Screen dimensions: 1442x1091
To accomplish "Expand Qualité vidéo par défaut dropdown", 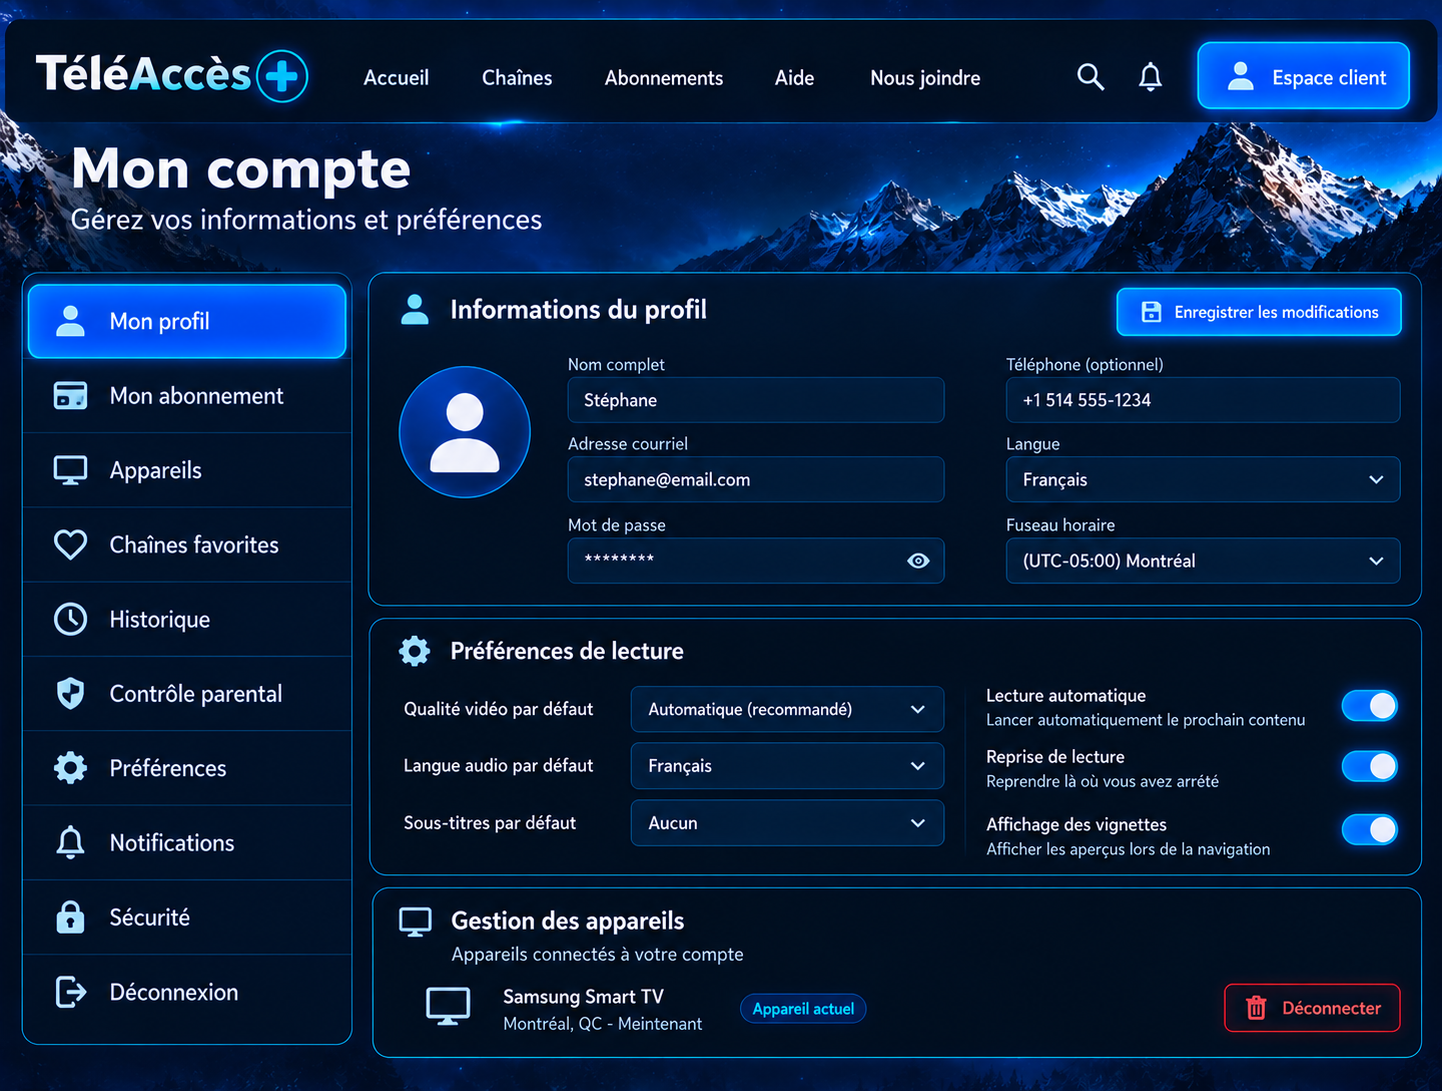I will tap(787, 709).
